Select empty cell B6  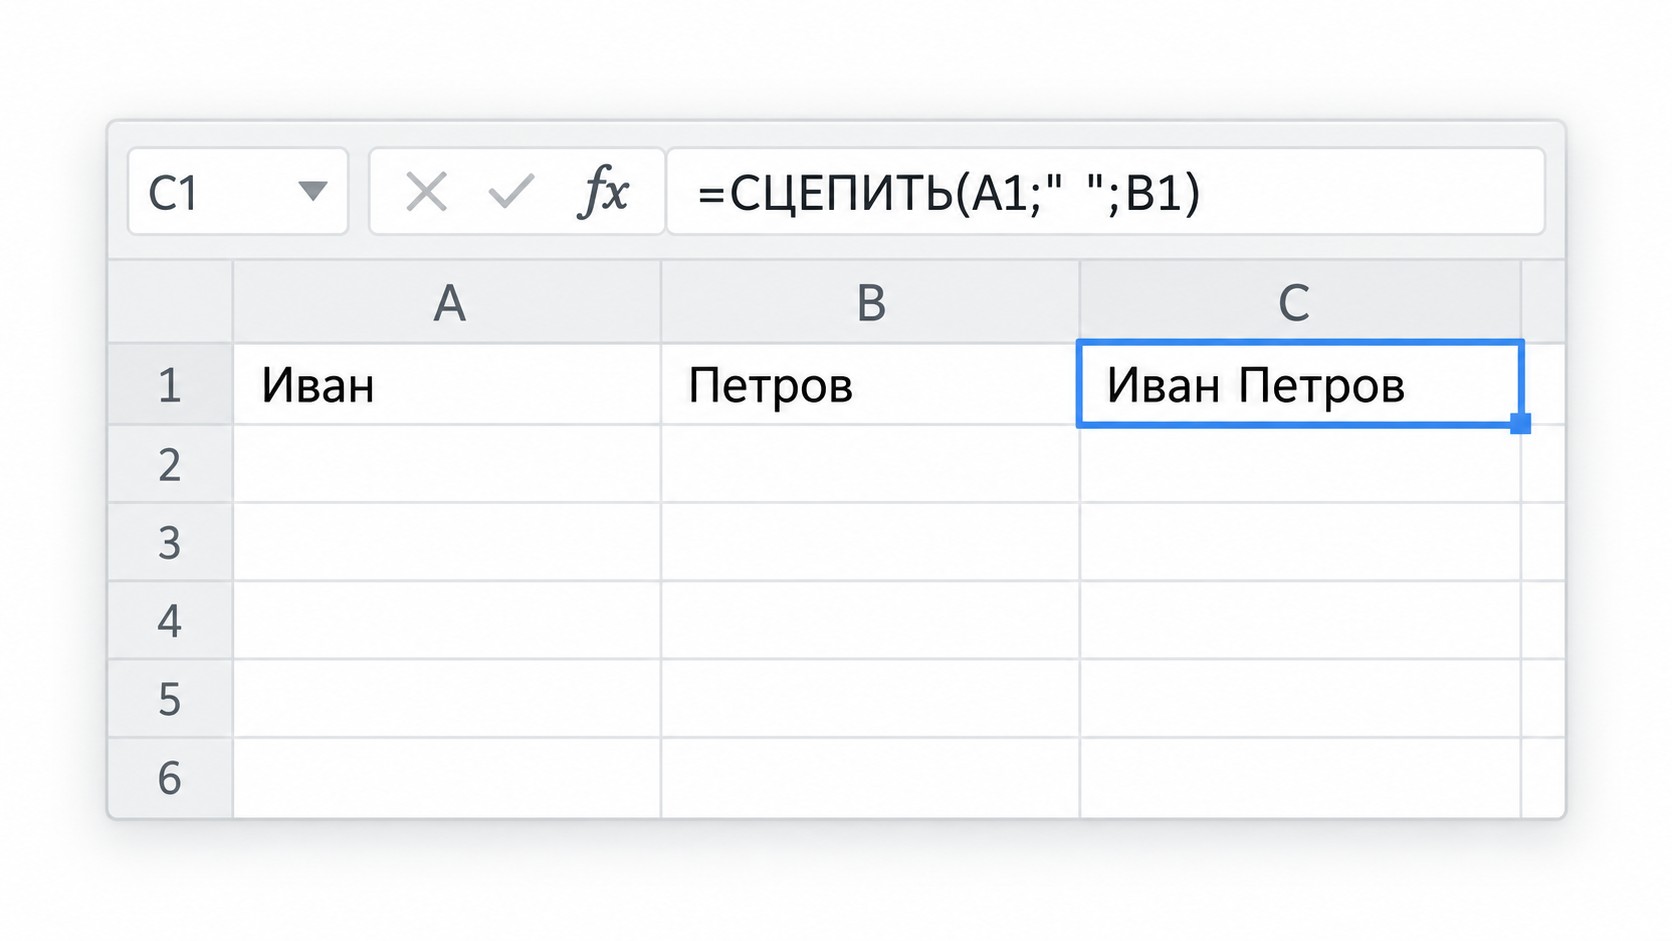click(870, 778)
